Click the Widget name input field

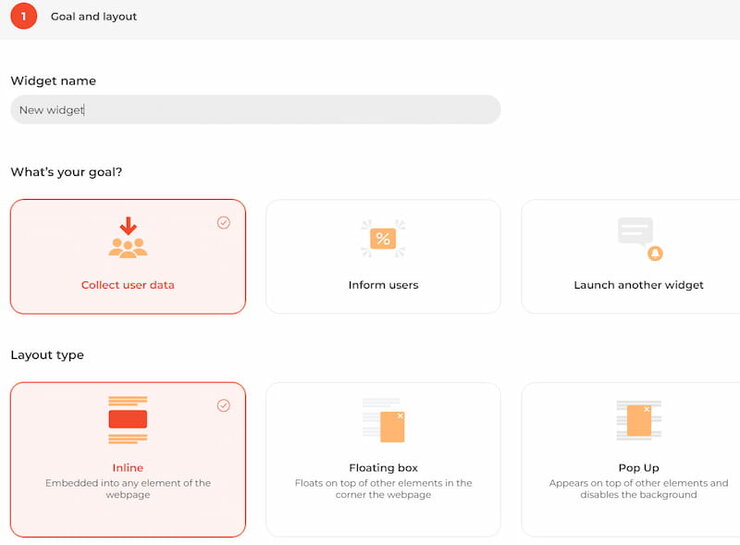tap(255, 110)
